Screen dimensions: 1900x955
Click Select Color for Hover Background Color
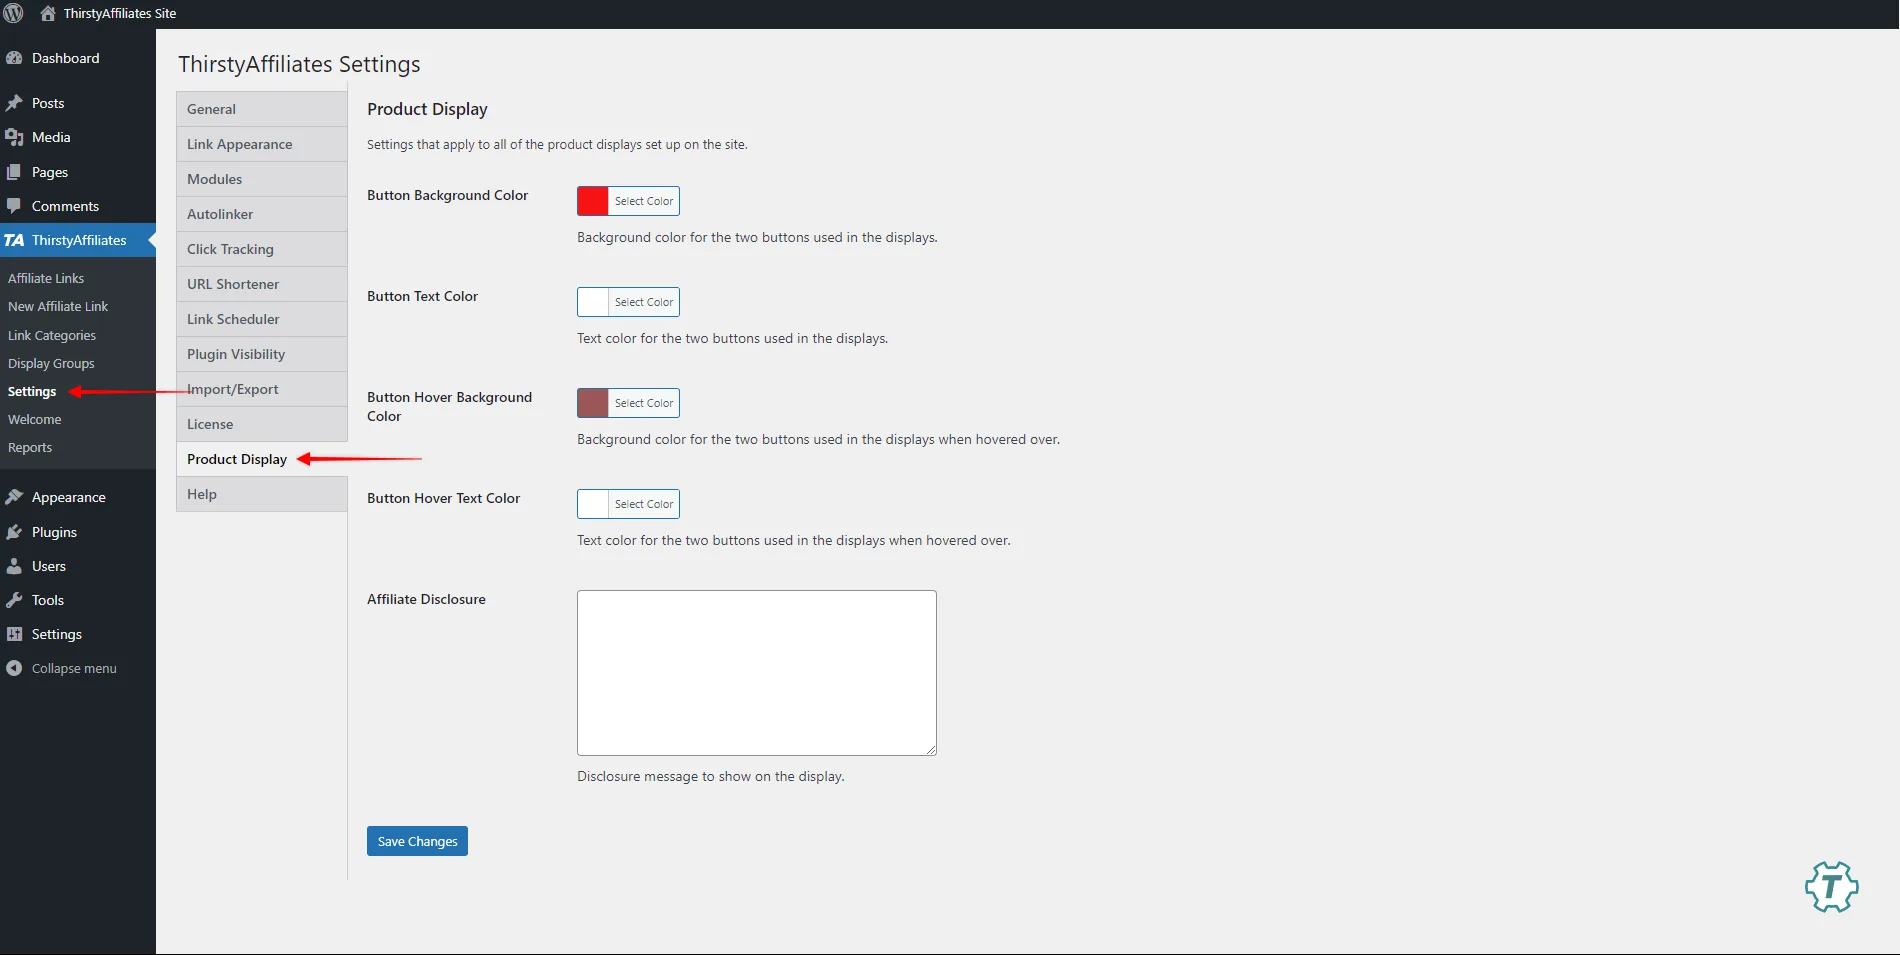coord(644,403)
